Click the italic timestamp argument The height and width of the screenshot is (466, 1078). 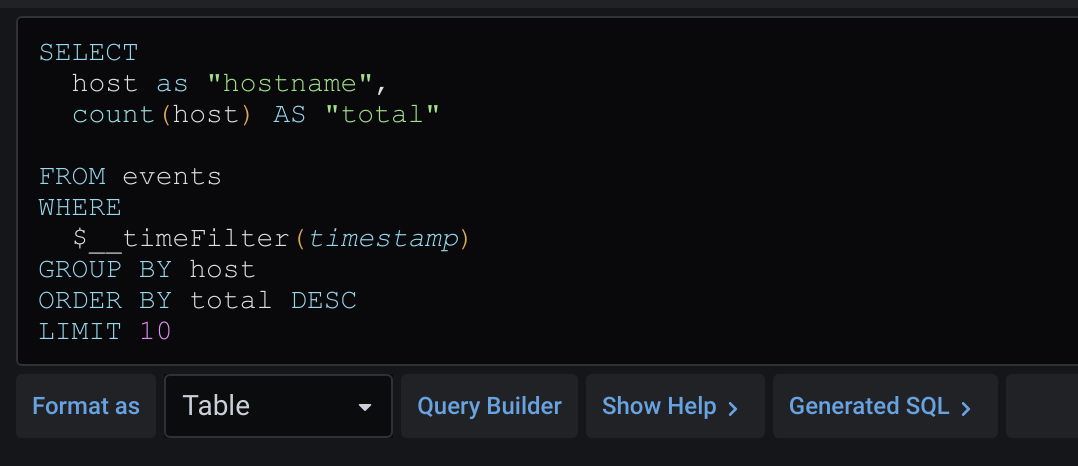[x=383, y=238]
